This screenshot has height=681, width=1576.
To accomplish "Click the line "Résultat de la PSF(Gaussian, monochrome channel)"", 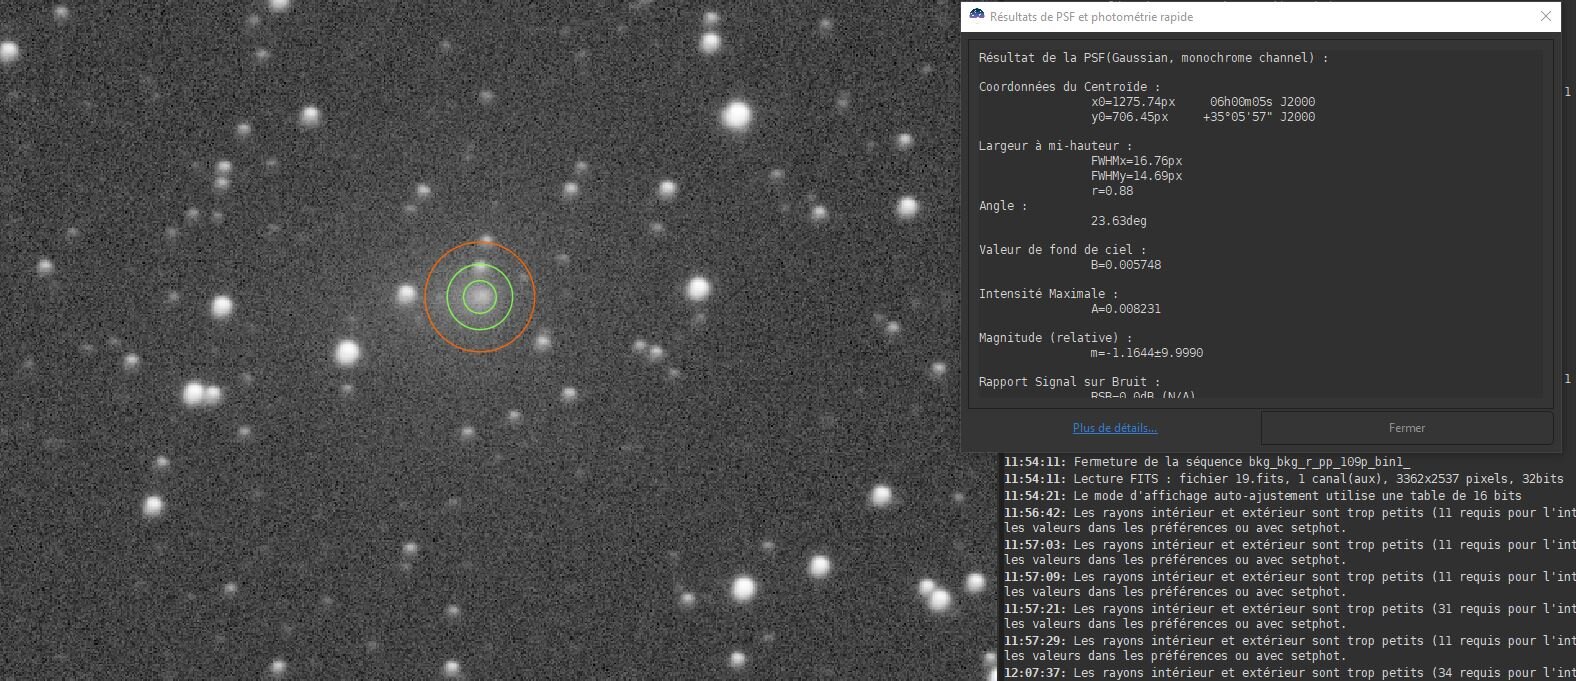I will click(x=1153, y=58).
